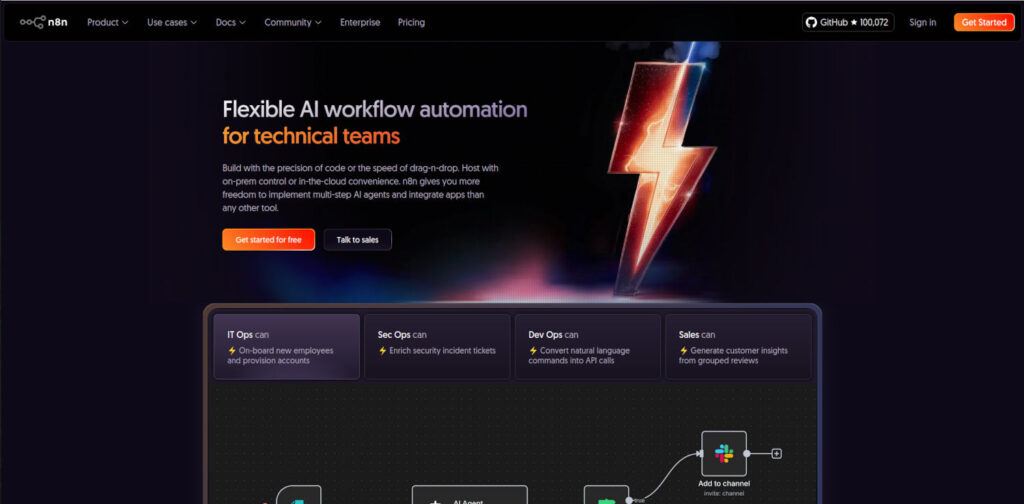Viewport: 1024px width, 504px height.
Task: Click the GitHub octocat icon
Action: (x=811, y=22)
